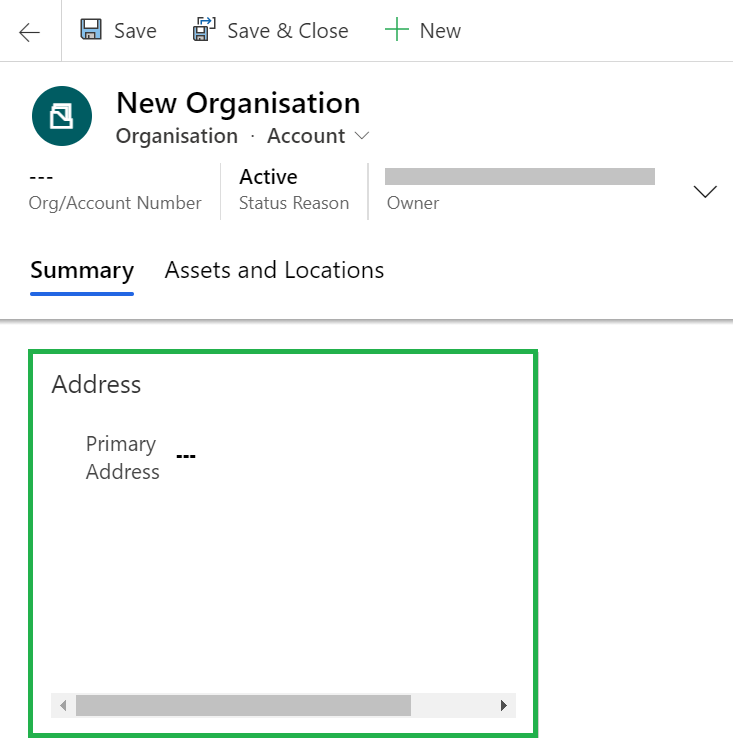733x738 pixels.
Task: Click the floppy disk Save icon
Action: pyautogui.click(x=91, y=30)
